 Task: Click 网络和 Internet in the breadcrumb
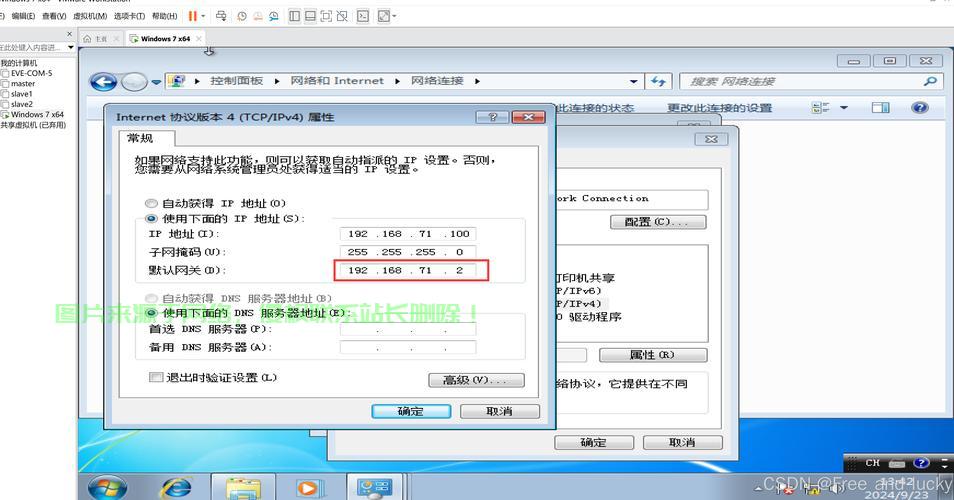coord(337,81)
